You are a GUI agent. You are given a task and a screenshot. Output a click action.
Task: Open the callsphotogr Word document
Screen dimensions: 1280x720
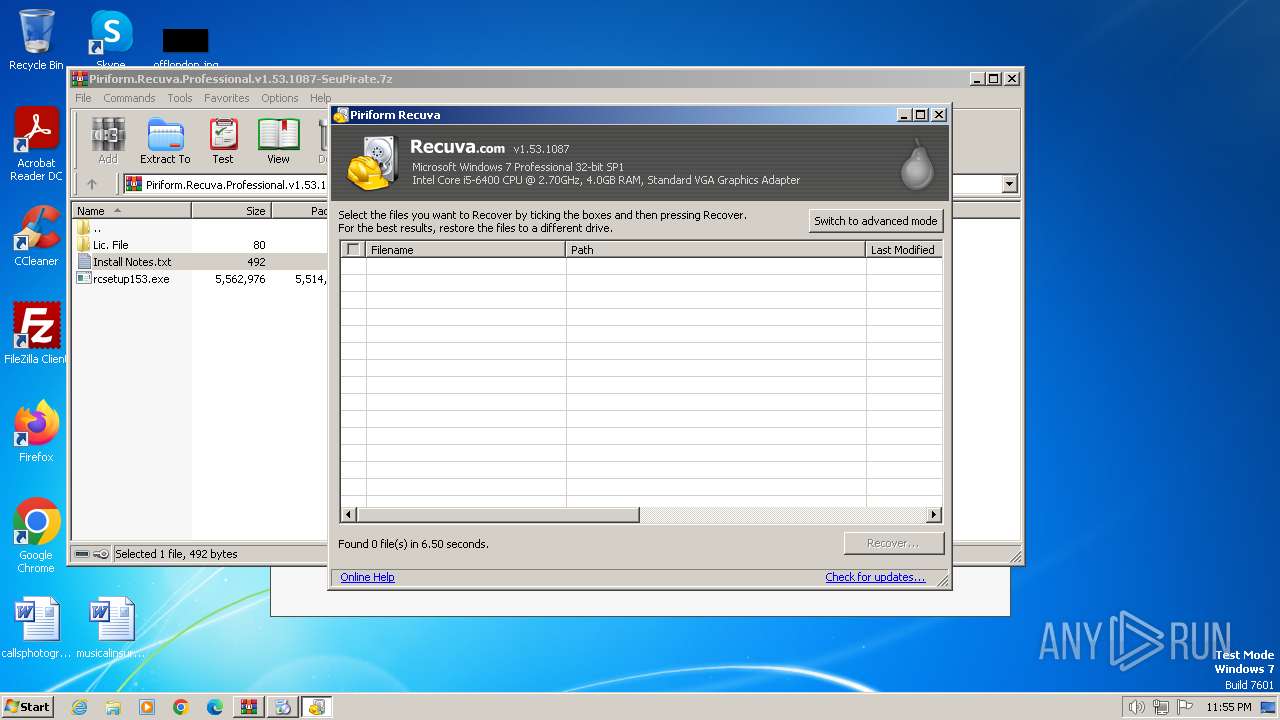[36, 628]
